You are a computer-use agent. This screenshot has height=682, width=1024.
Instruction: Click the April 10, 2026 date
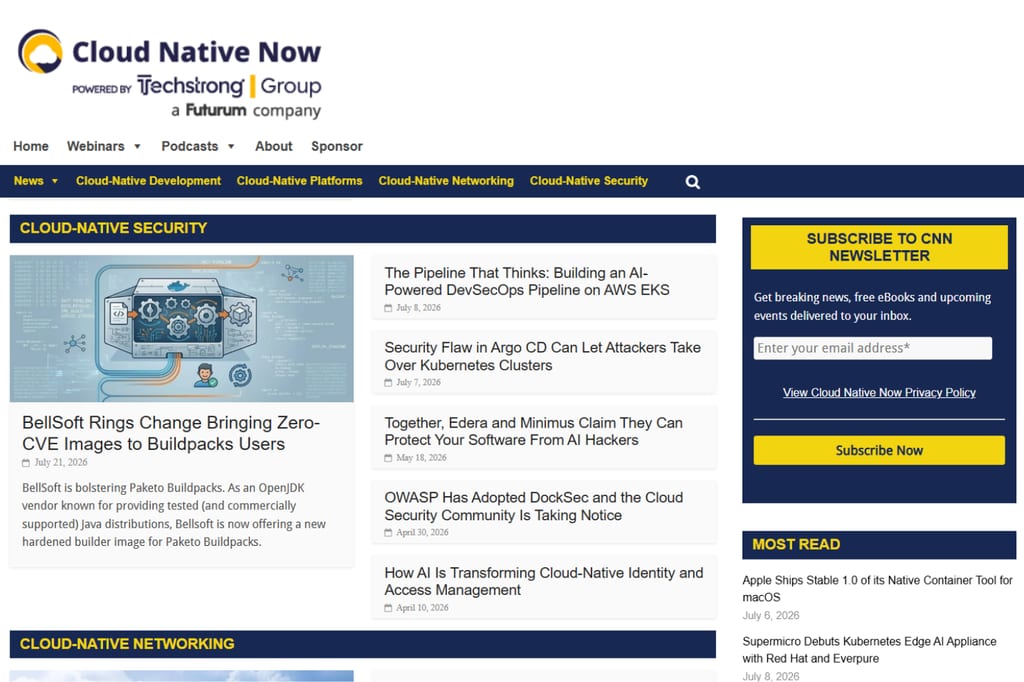pyautogui.click(x=422, y=608)
